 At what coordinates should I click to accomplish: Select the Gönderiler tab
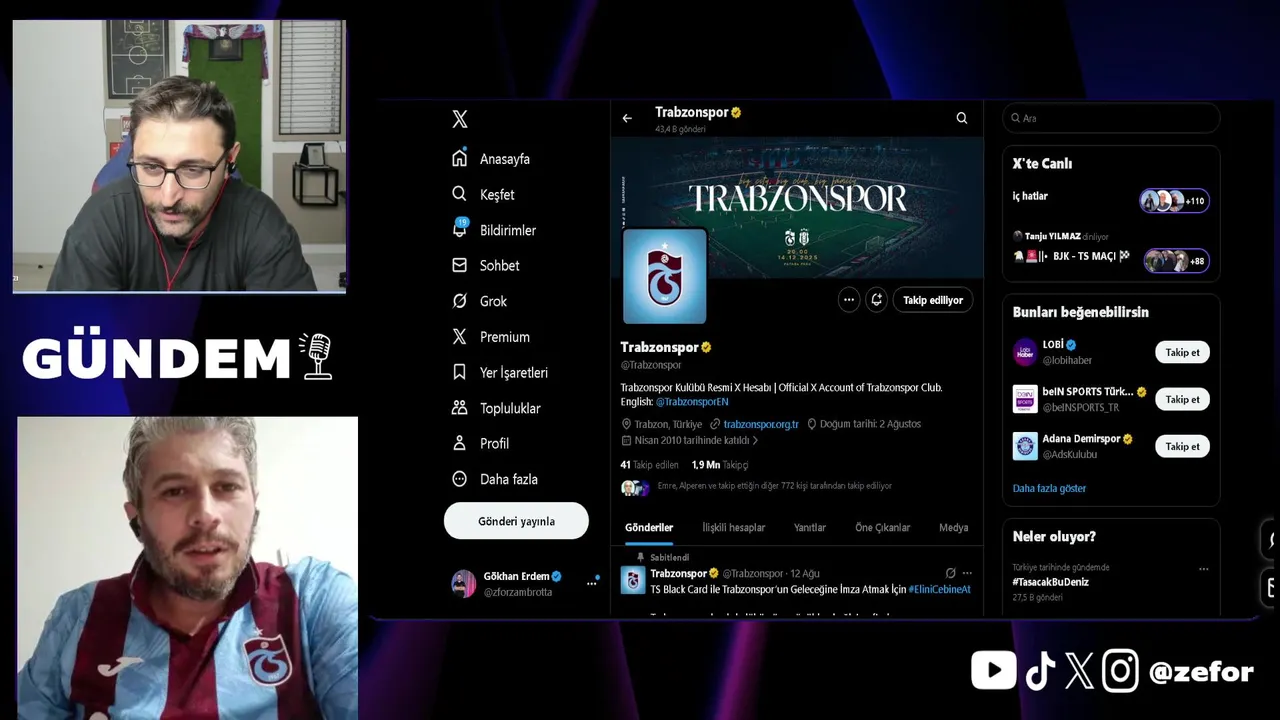tap(649, 527)
